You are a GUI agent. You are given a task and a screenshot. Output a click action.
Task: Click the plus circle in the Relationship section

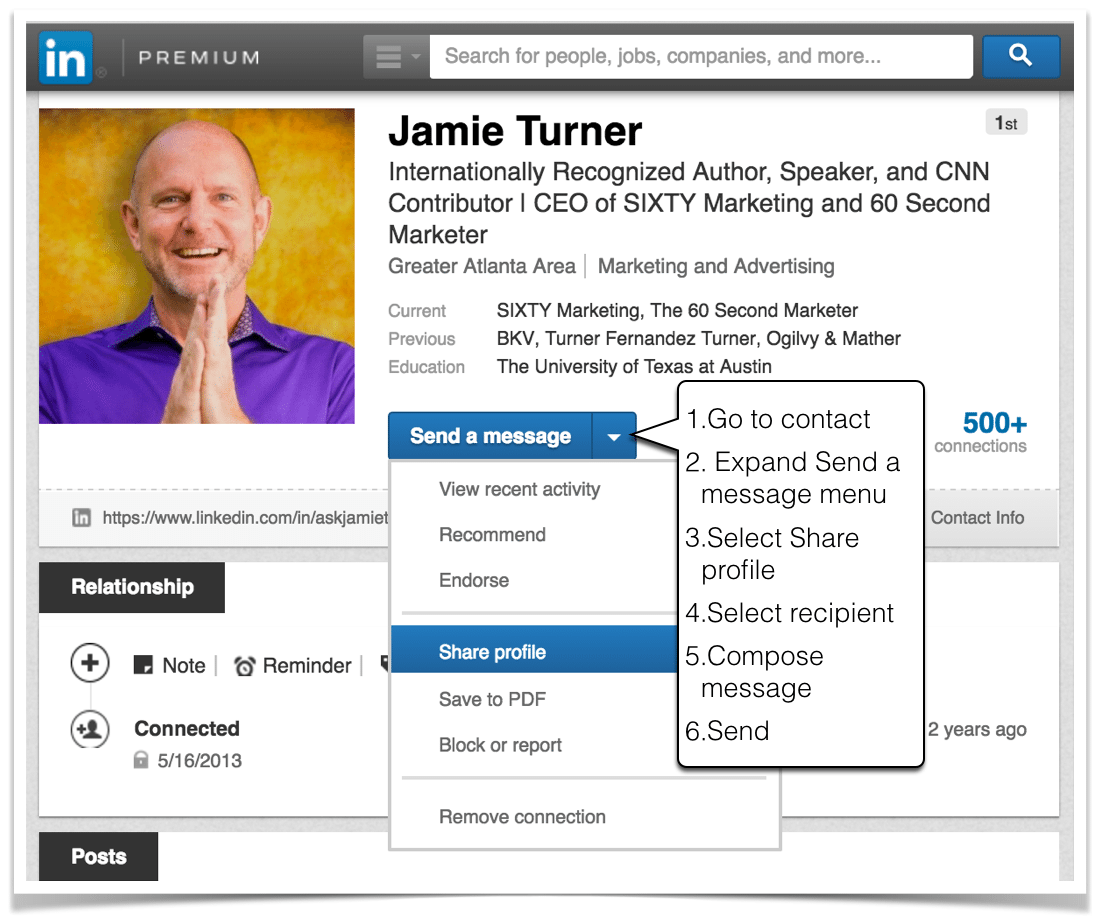90,663
